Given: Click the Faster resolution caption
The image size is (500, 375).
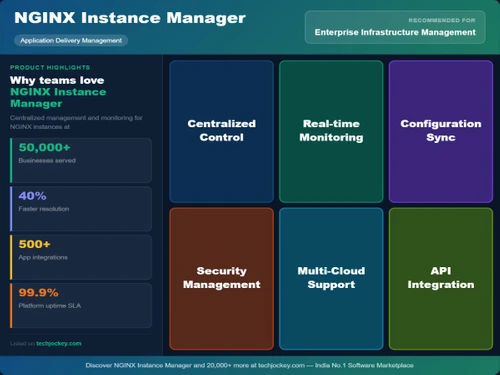Looking at the screenshot, I should 44,209.
